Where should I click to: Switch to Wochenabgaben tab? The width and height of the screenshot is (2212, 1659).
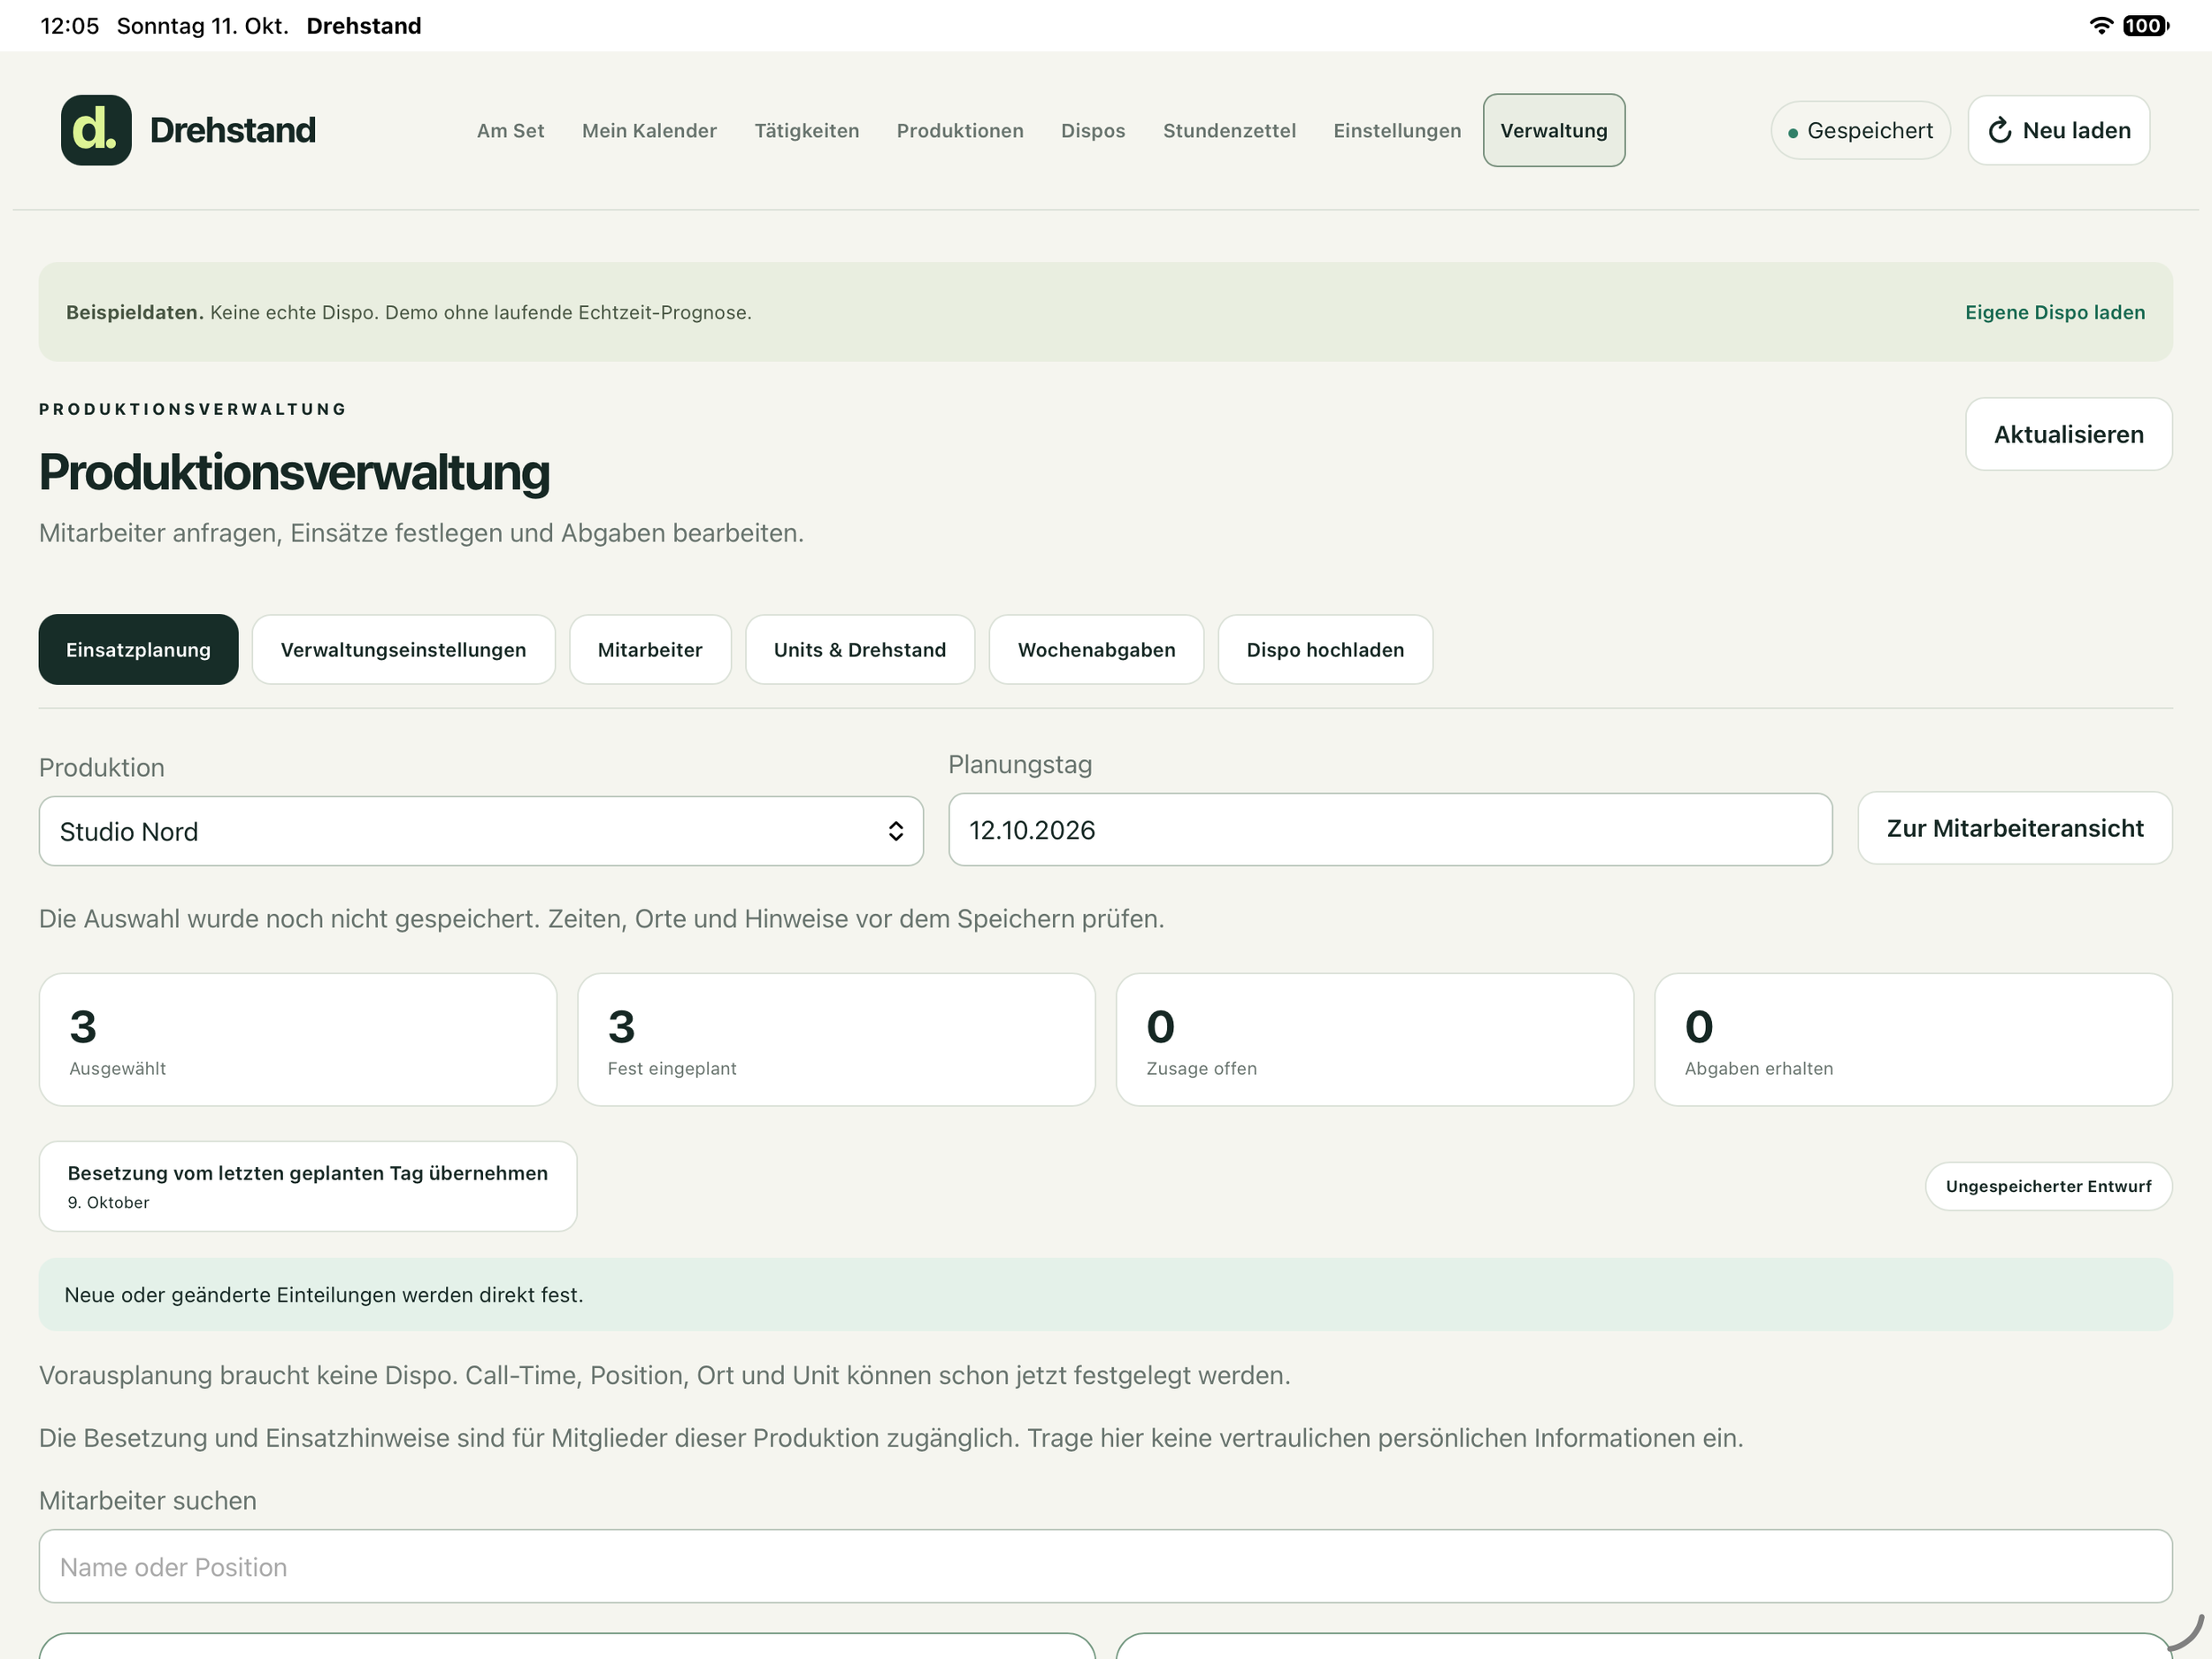tap(1096, 649)
